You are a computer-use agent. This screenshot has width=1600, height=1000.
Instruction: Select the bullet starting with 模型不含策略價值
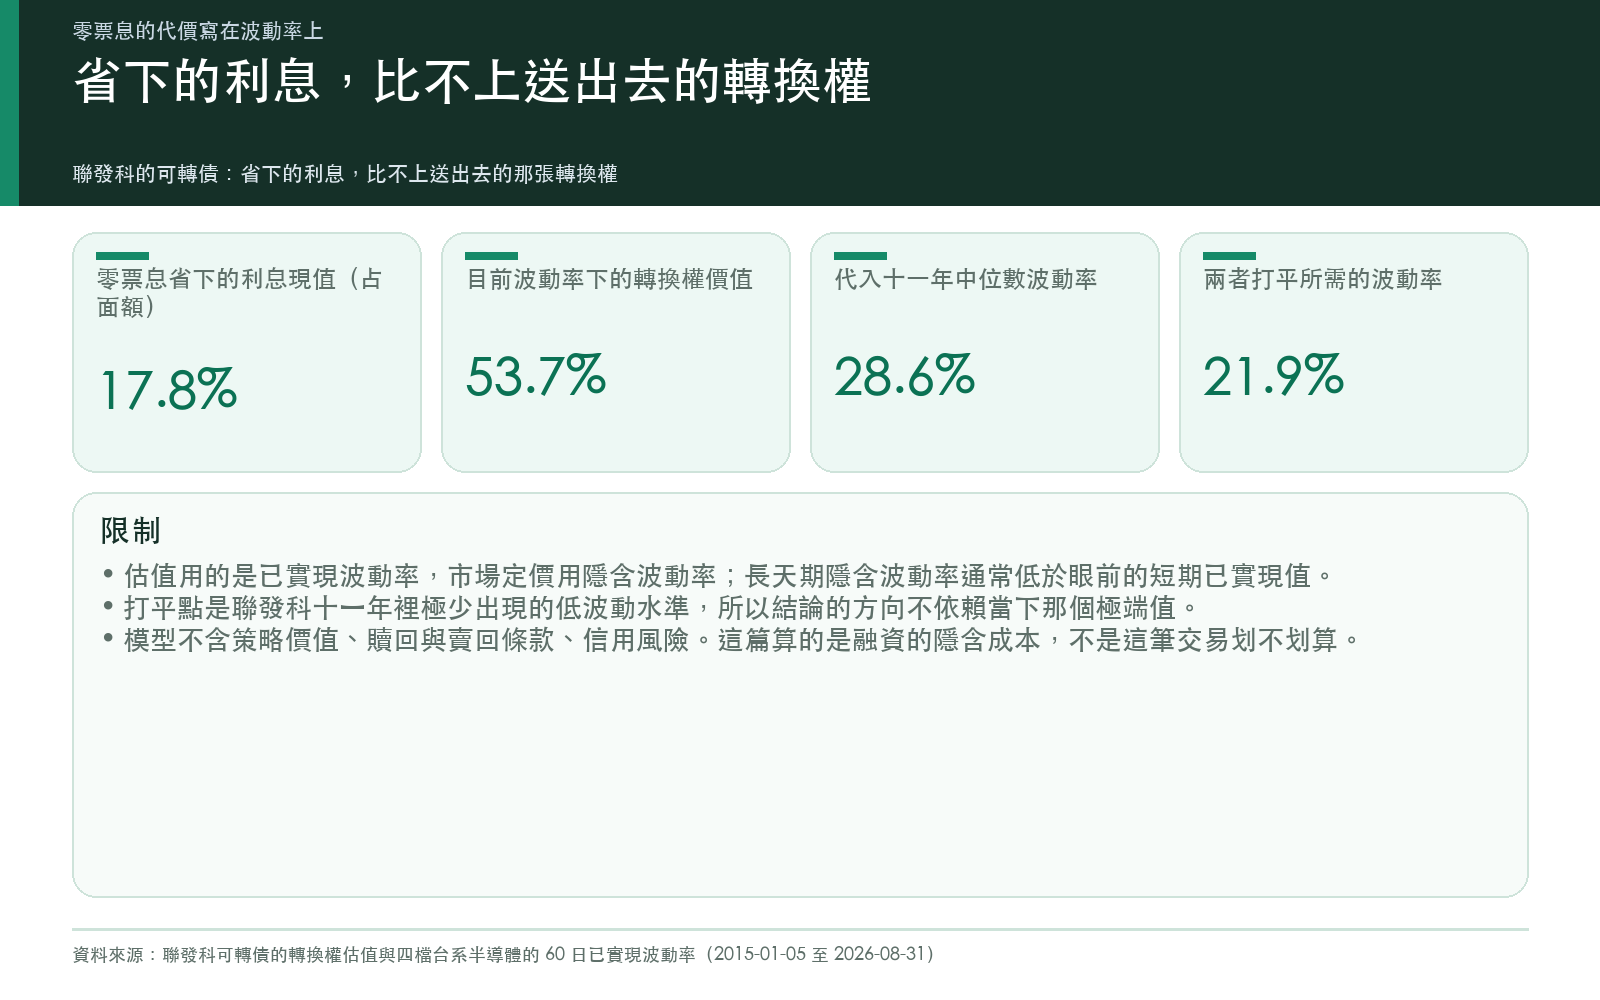pyautogui.click(x=731, y=640)
